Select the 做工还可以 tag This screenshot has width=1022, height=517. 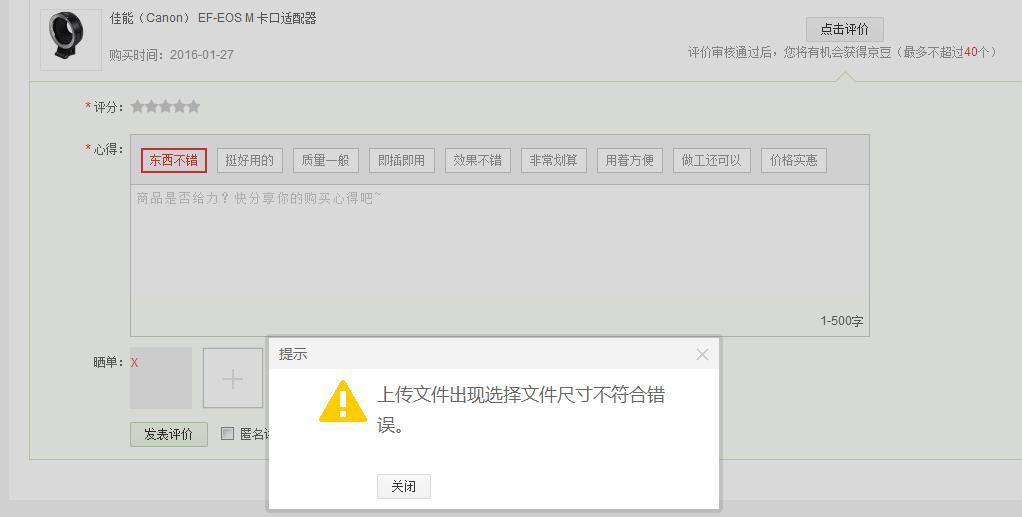[712, 160]
